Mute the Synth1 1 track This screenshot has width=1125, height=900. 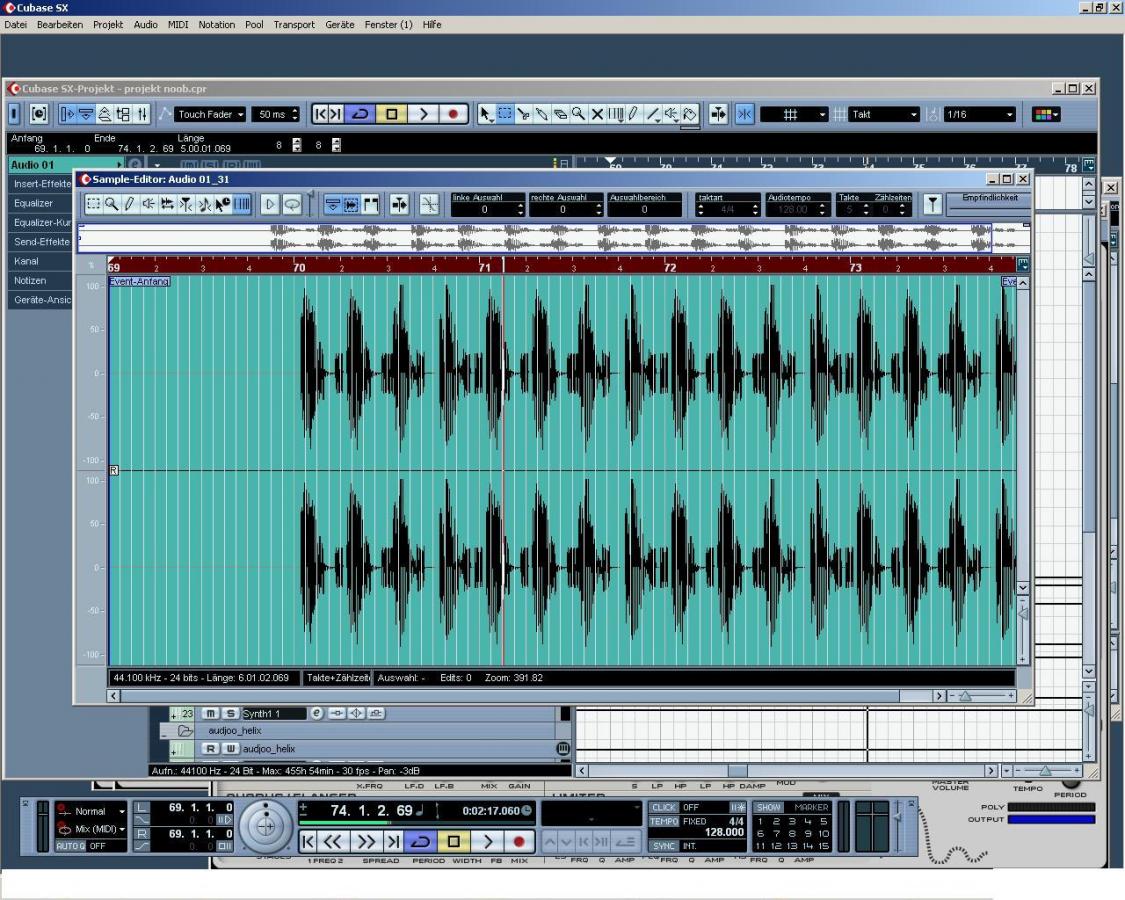[x=210, y=713]
